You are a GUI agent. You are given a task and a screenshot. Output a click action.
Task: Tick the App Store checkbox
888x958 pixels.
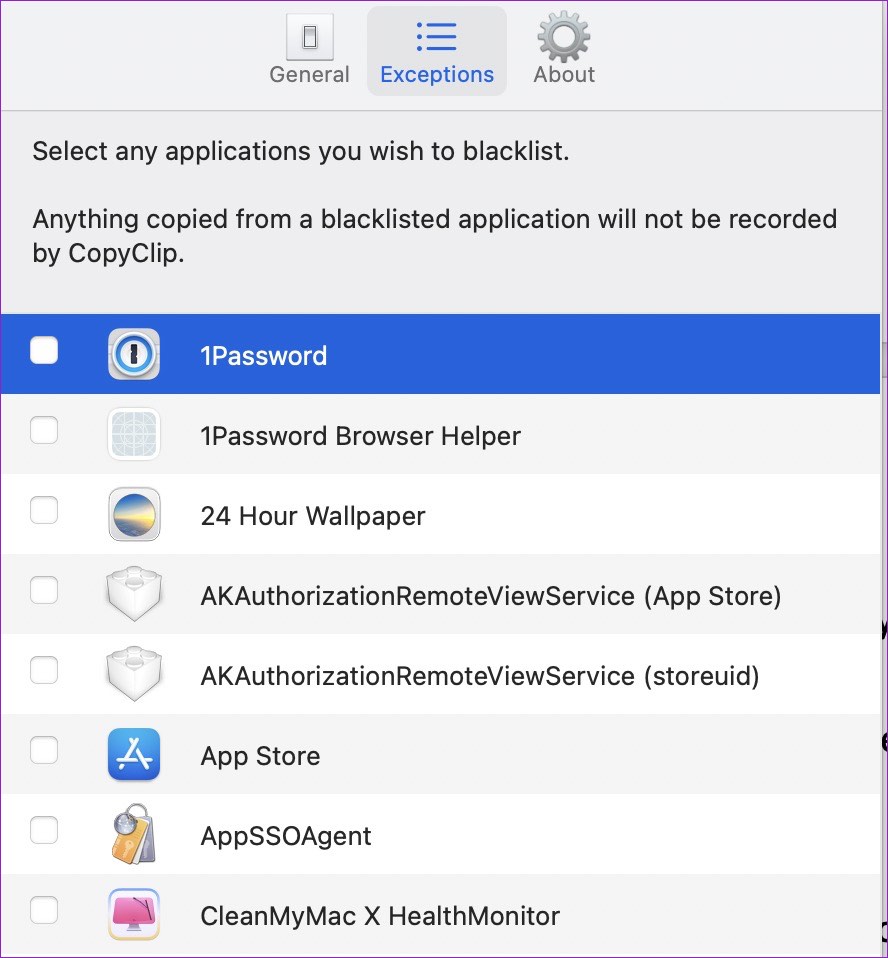pos(44,750)
